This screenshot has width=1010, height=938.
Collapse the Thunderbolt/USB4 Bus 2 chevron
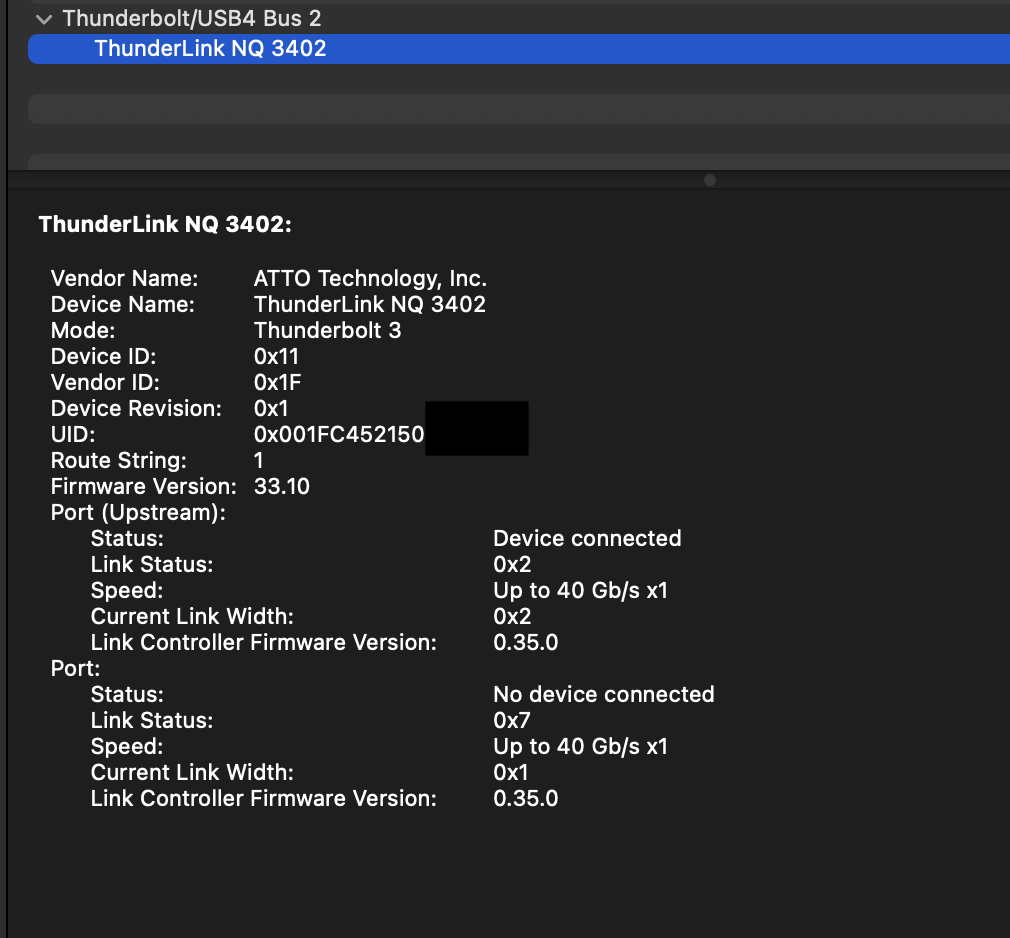click(x=44, y=19)
